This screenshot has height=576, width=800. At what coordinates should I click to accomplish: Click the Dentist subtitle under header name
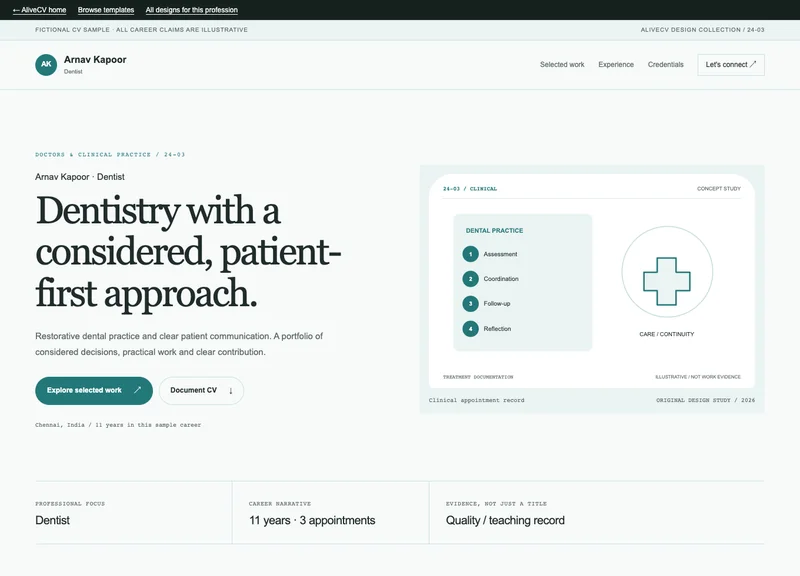[73, 72]
